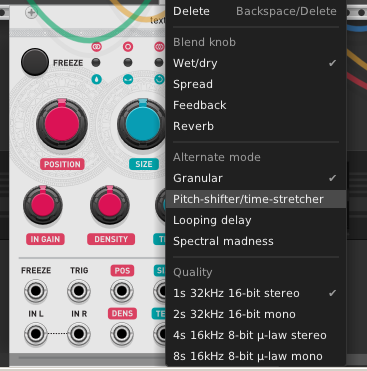The width and height of the screenshot is (367, 371).
Task: Click the POSITION label
Action: click(62, 164)
